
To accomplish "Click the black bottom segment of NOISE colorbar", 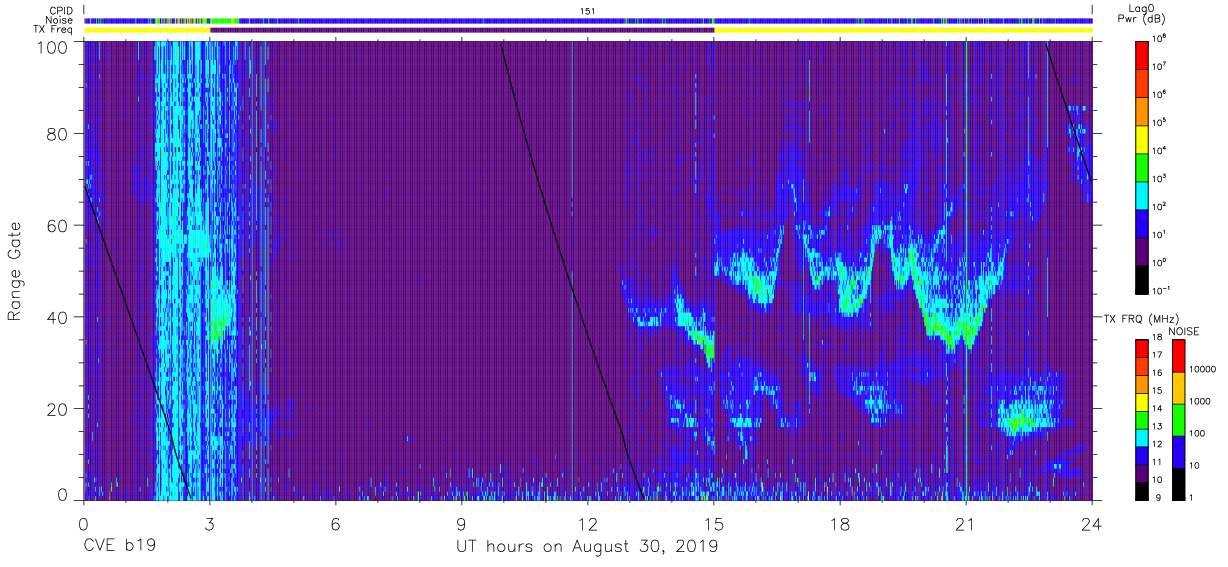I will [1178, 484].
